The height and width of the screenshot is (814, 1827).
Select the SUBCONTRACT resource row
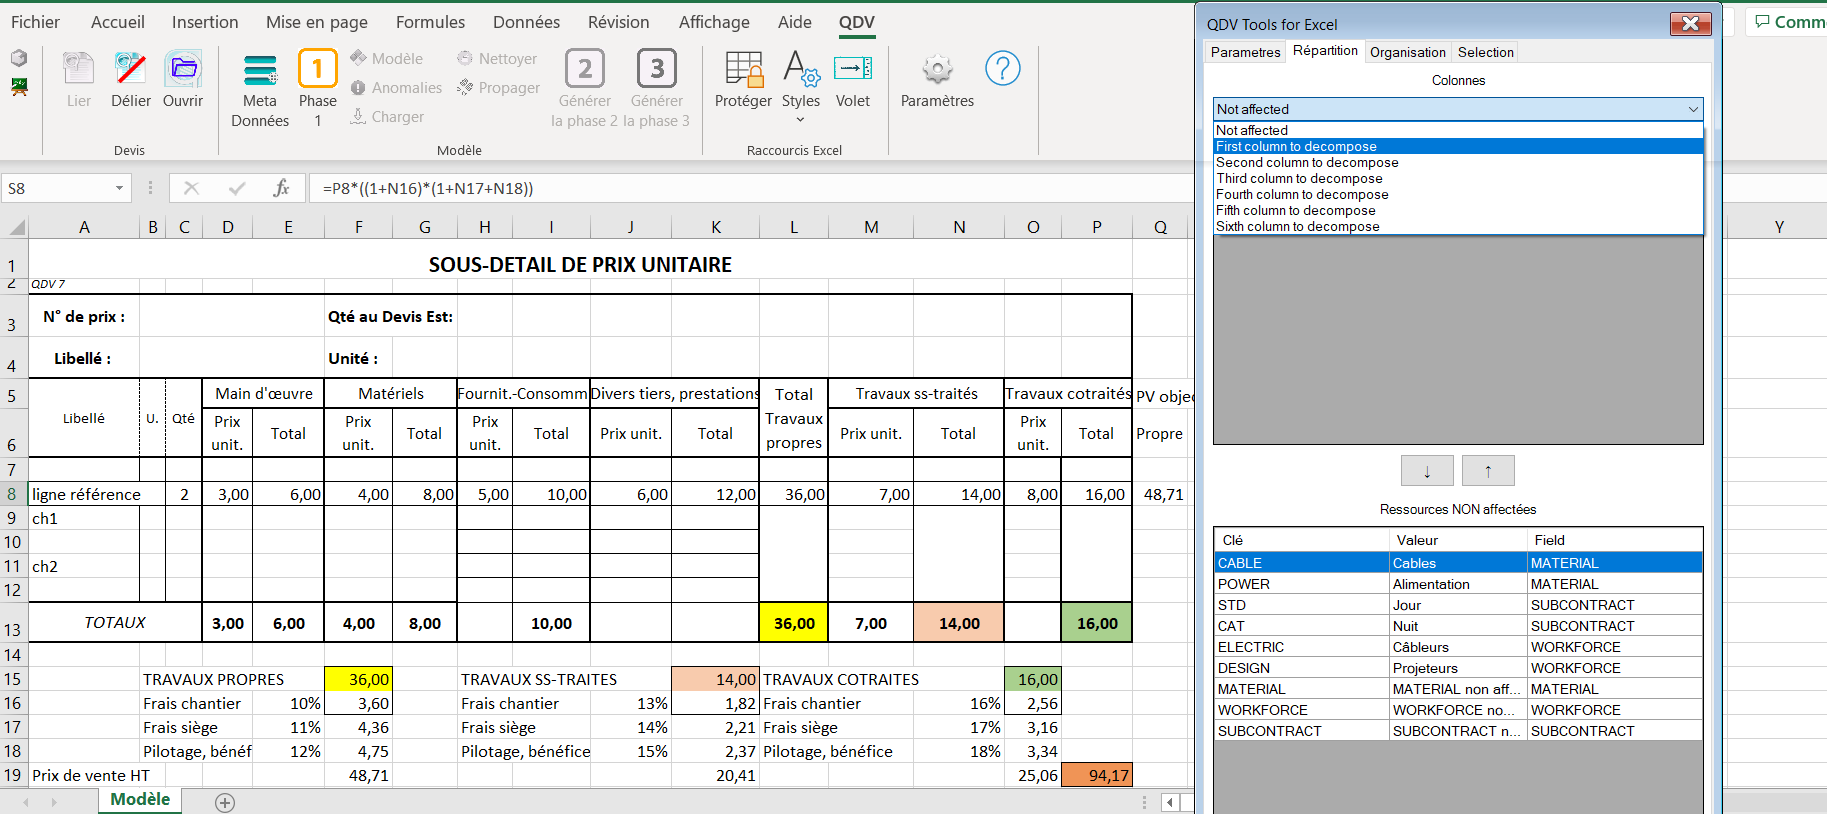pos(1458,731)
